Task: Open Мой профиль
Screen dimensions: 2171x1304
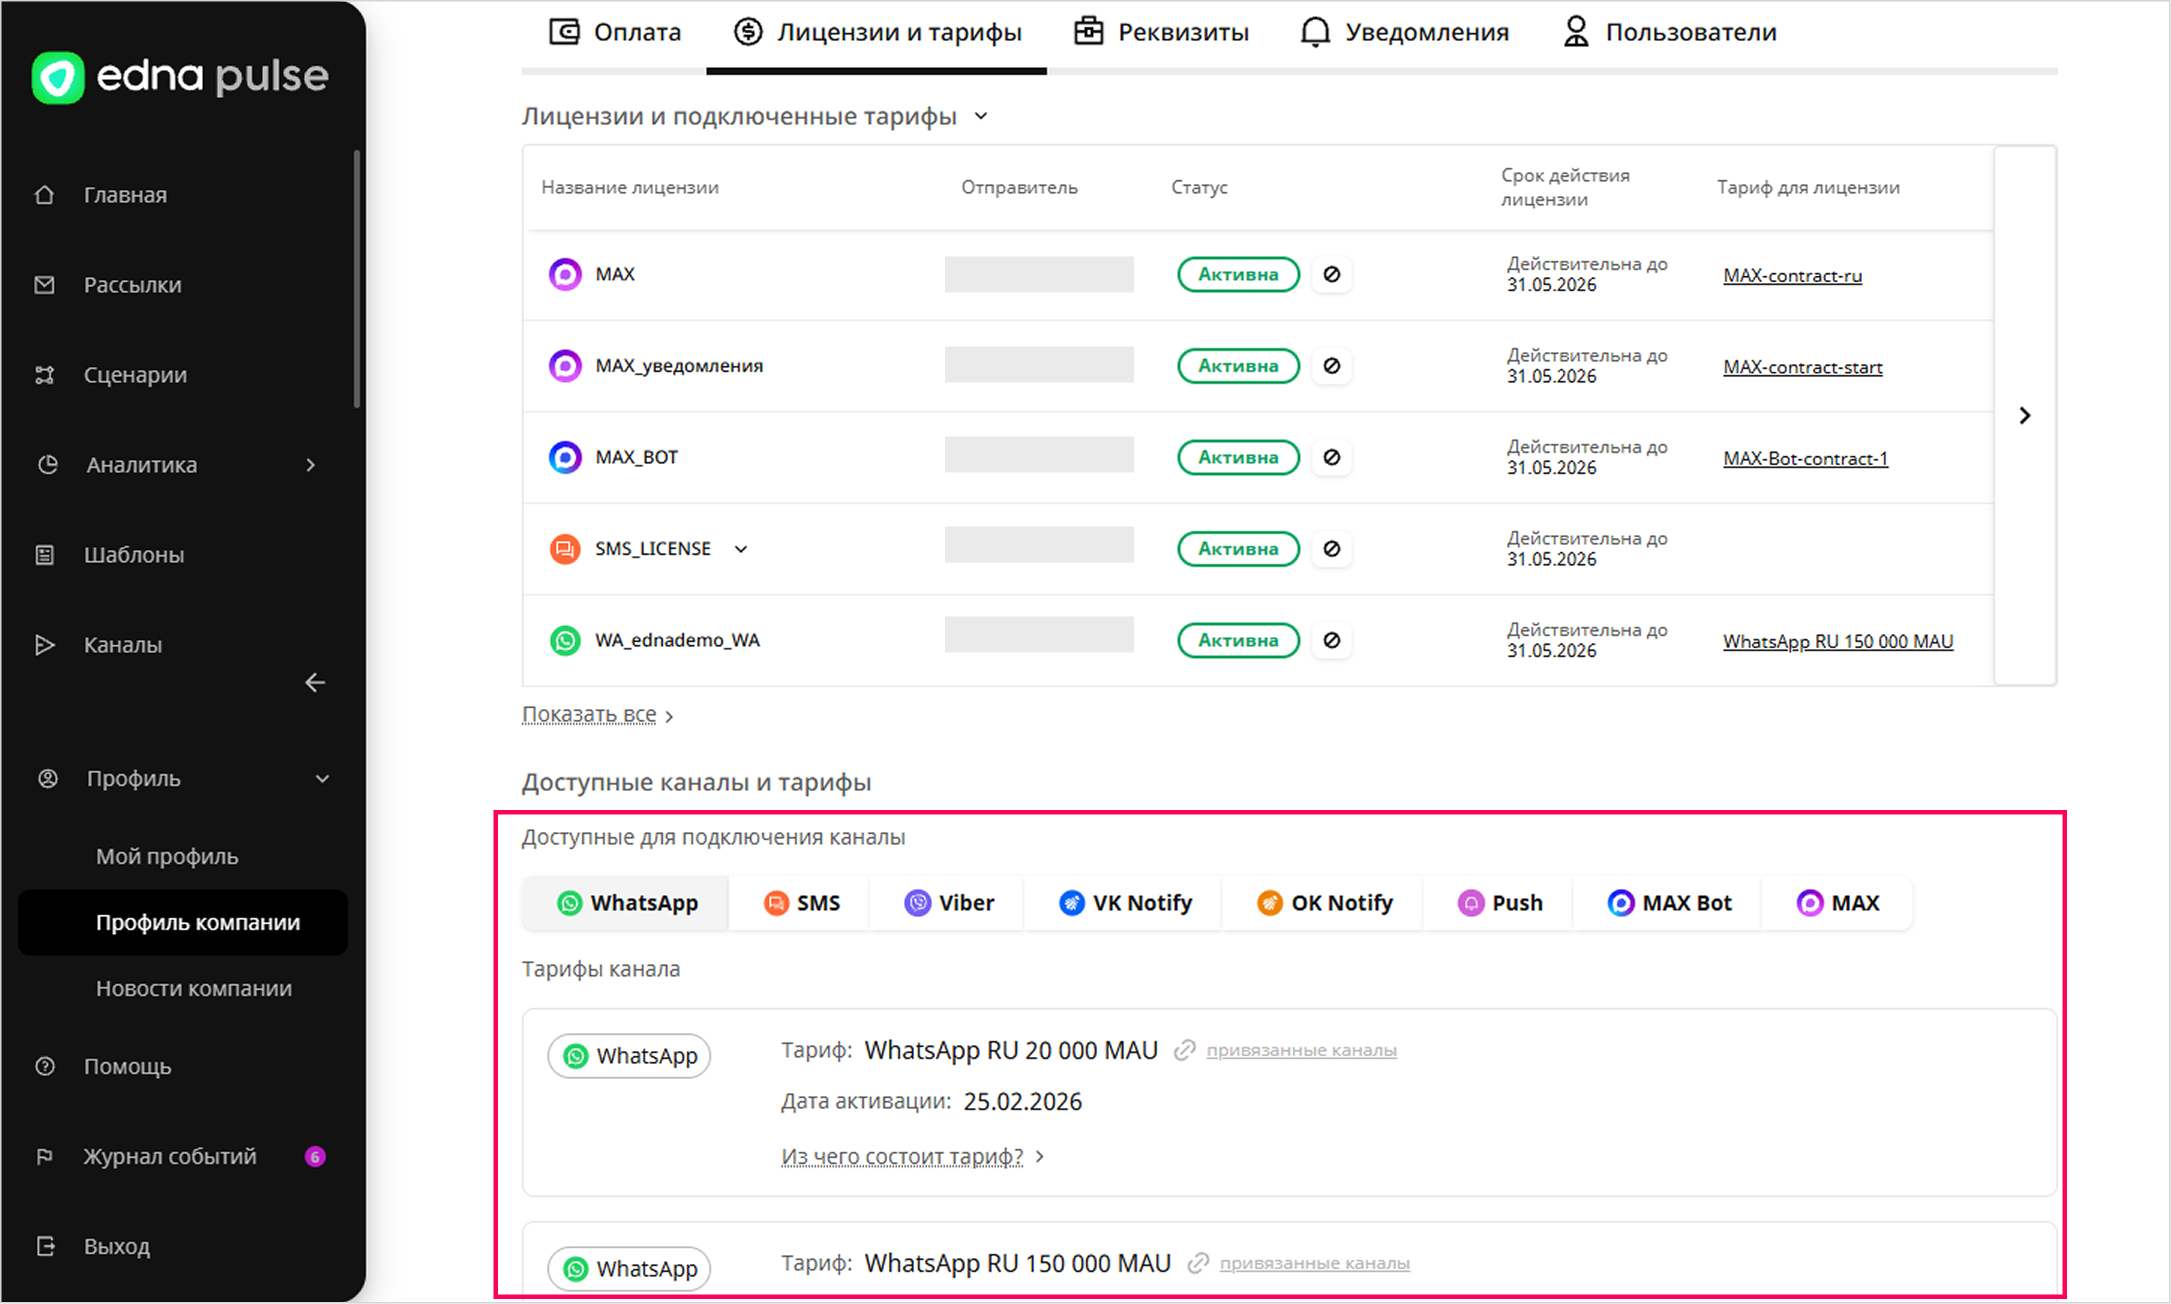Action: tap(167, 856)
